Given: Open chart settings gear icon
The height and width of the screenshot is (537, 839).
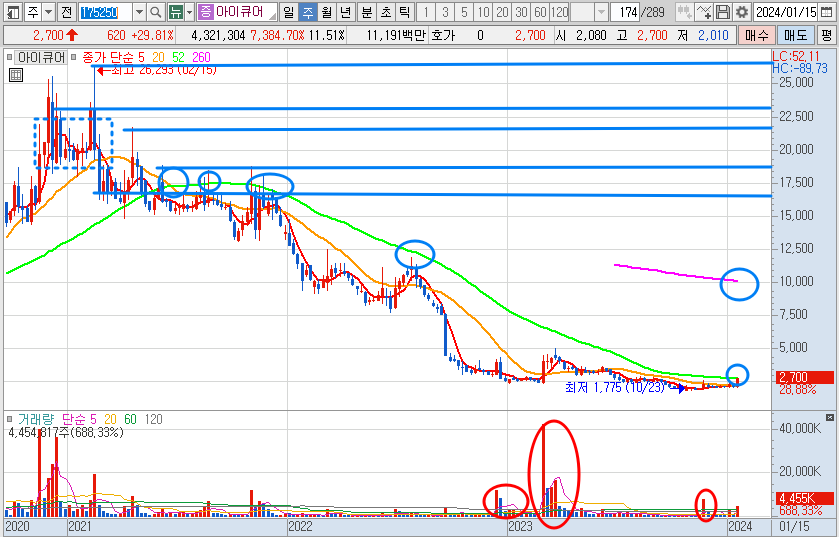Looking at the screenshot, I should click(742, 12).
